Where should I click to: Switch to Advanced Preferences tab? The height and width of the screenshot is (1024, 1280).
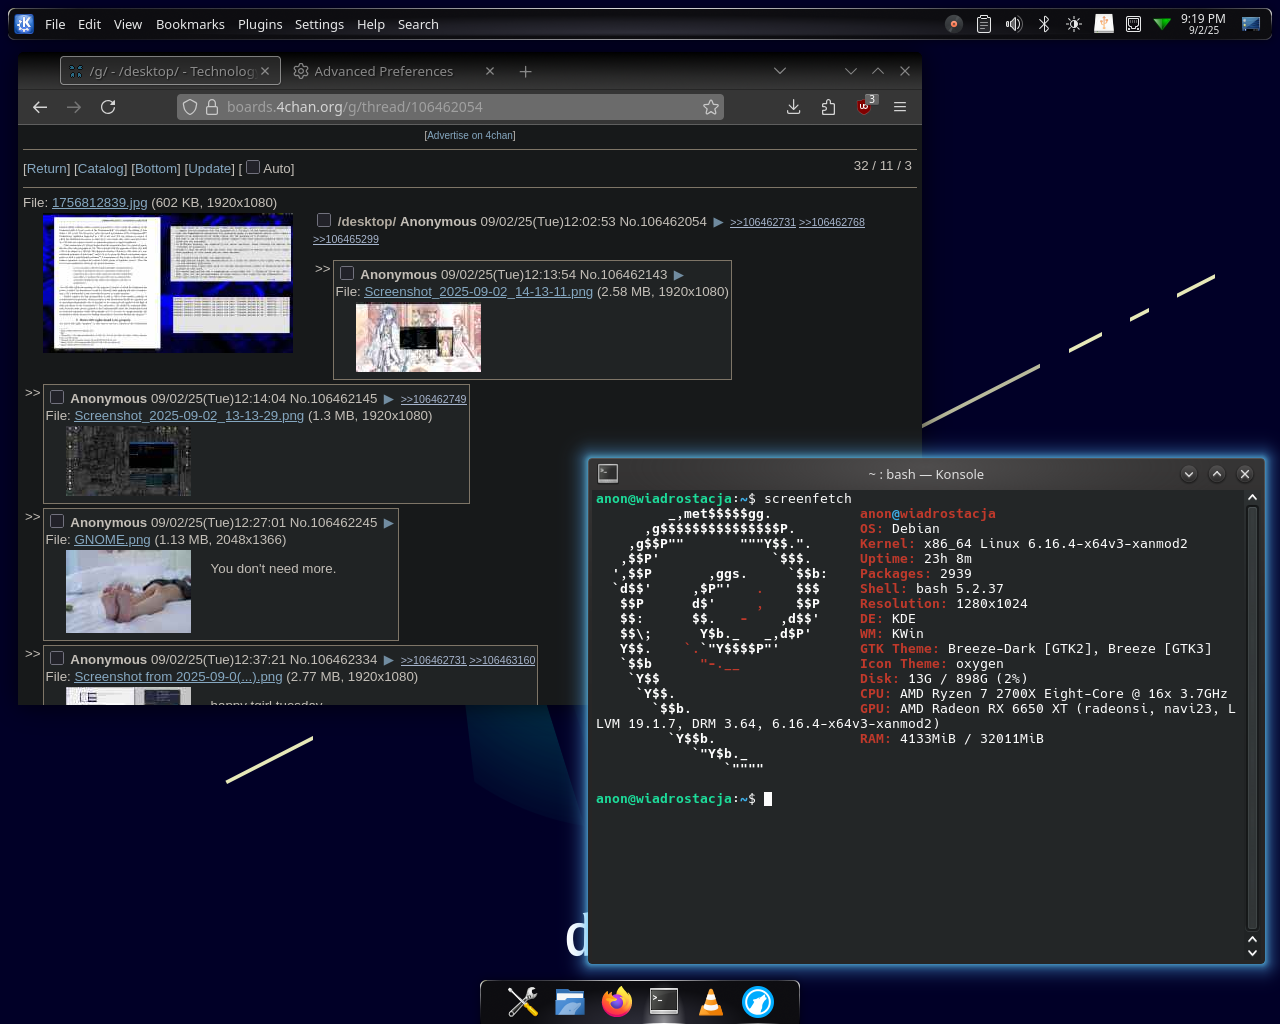point(383,71)
